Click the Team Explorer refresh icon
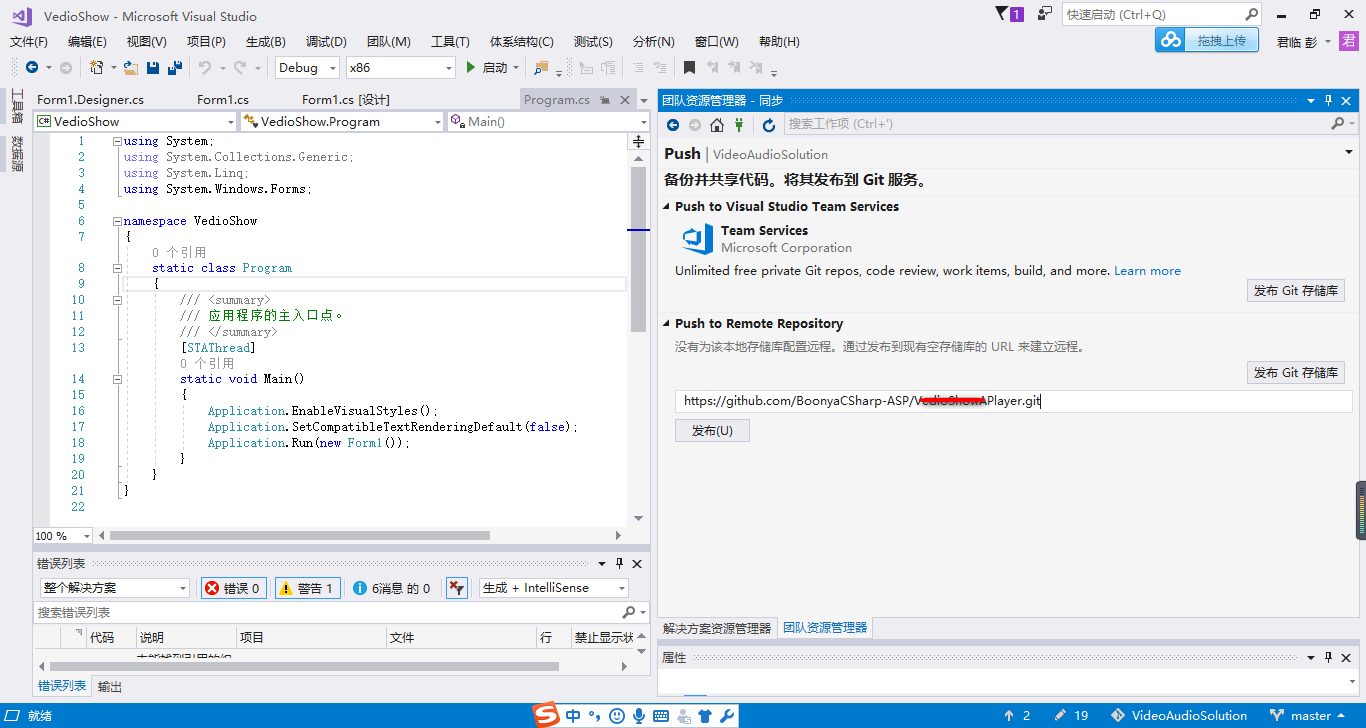 pyautogui.click(x=768, y=125)
